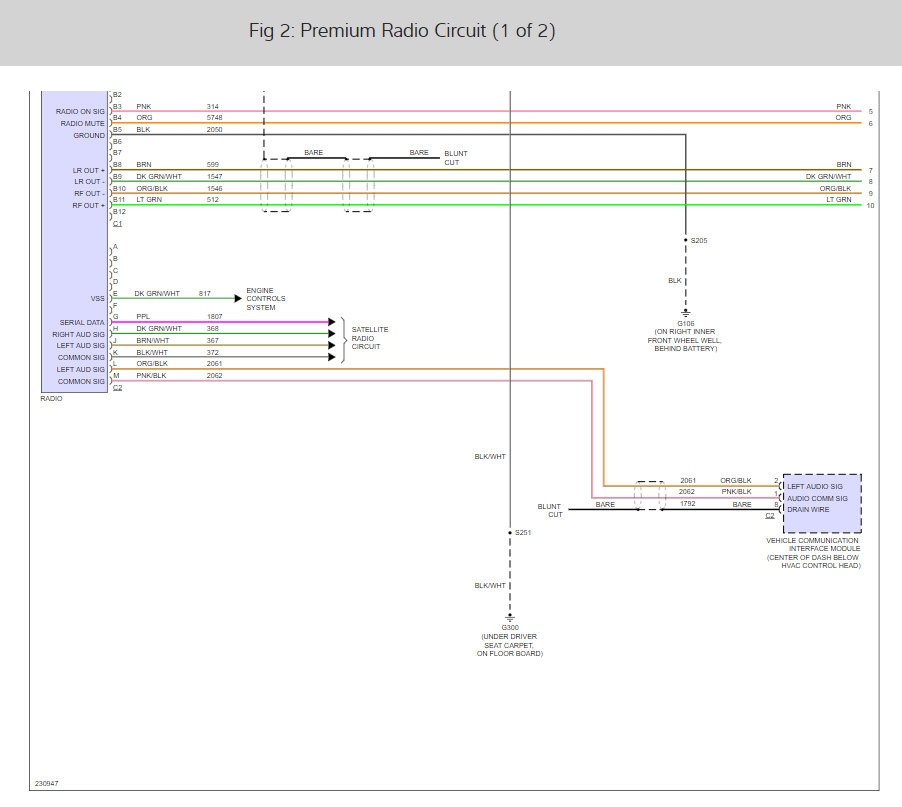Click the 'G106' ground label
902x807 pixels.
686,324
